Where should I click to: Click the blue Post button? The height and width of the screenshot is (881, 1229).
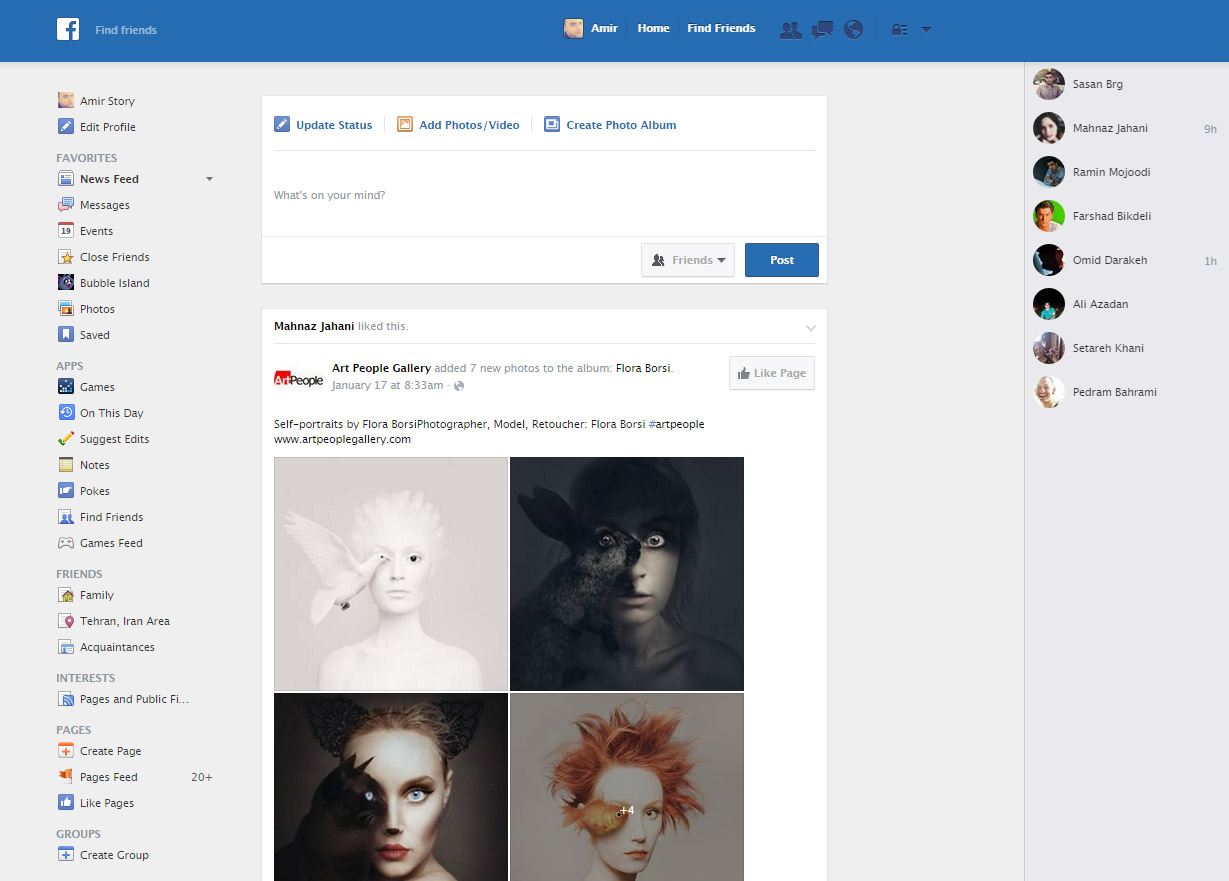(781, 259)
